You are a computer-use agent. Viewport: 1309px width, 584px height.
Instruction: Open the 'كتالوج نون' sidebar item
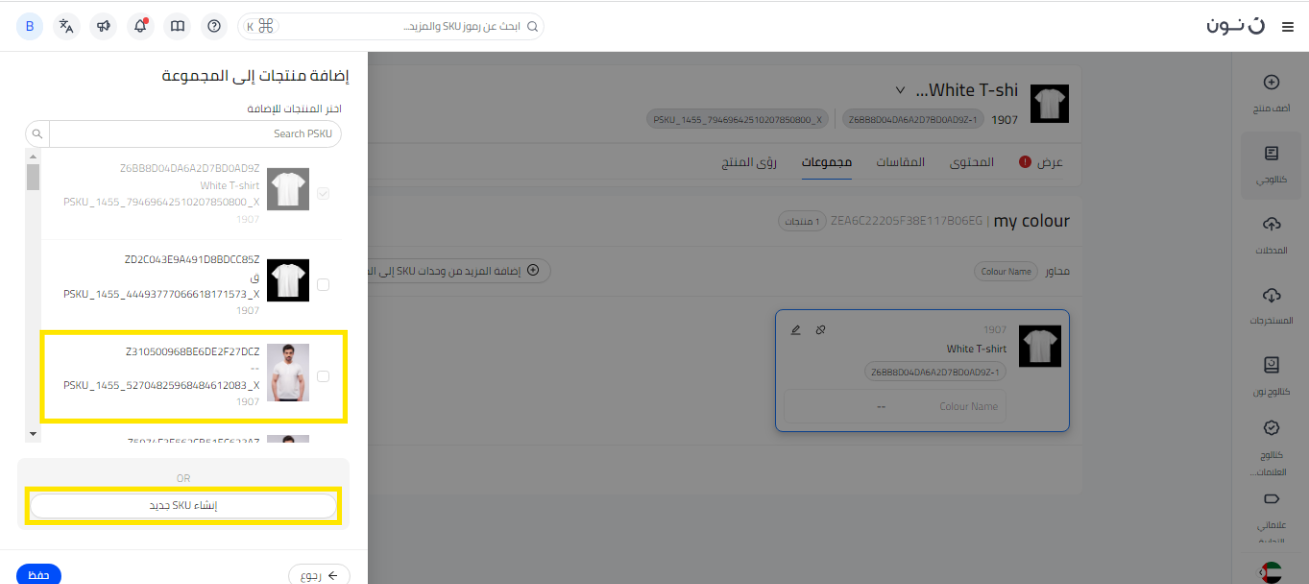click(1271, 377)
